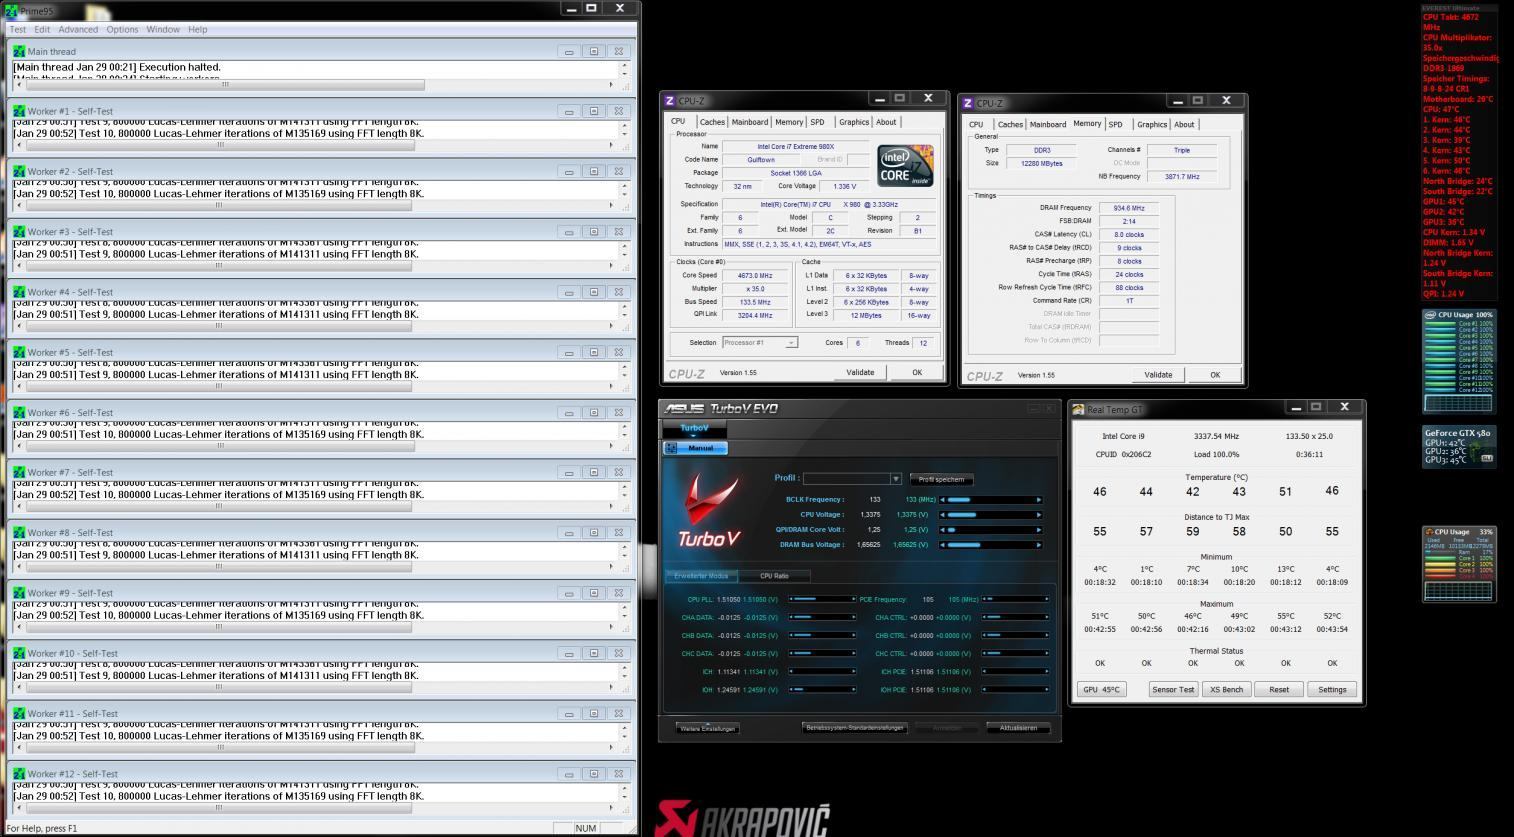Click Betriebssystem-Standardeinstellungen button
The width and height of the screenshot is (1514, 837).
(854, 728)
